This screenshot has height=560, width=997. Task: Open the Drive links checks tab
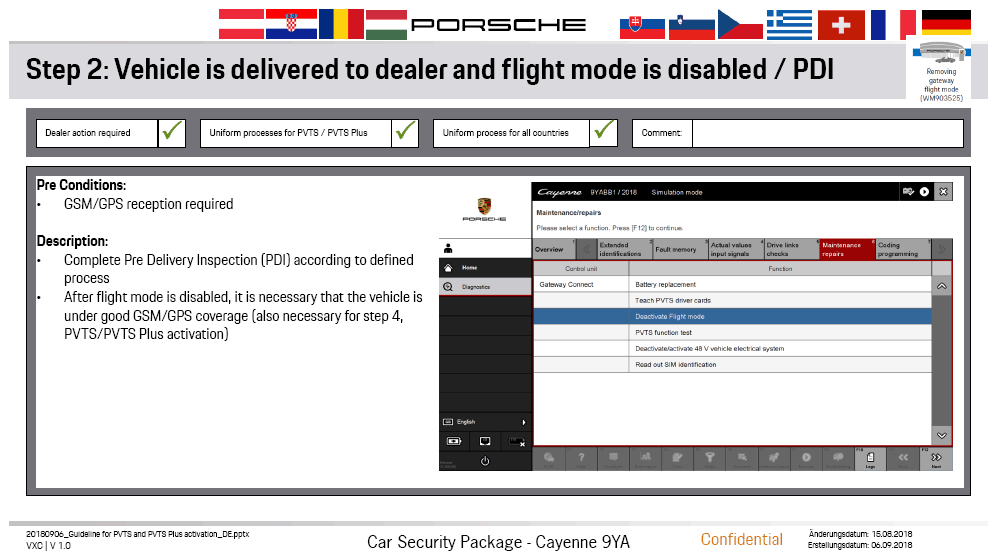tap(792, 249)
